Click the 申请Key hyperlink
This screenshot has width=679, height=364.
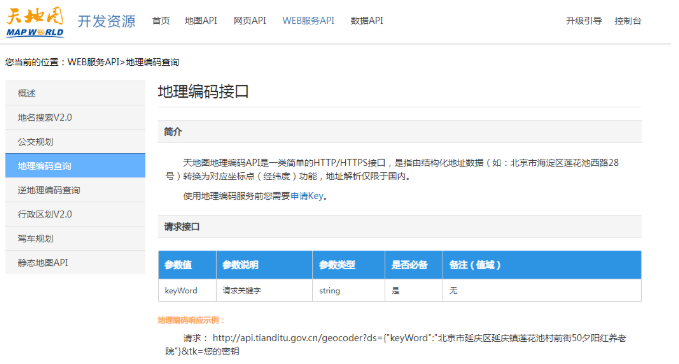(307, 196)
